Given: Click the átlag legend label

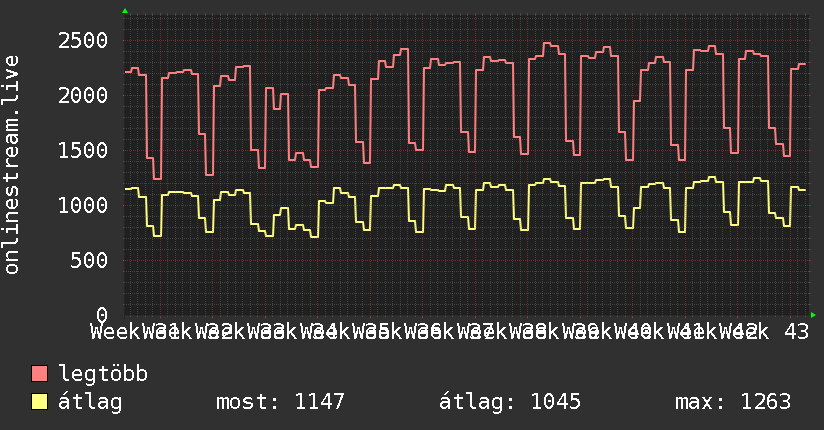Looking at the screenshot, I should (90, 402).
